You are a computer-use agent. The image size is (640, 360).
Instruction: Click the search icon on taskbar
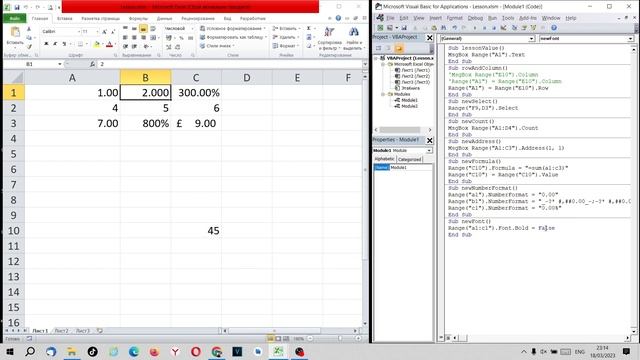tap(30, 351)
